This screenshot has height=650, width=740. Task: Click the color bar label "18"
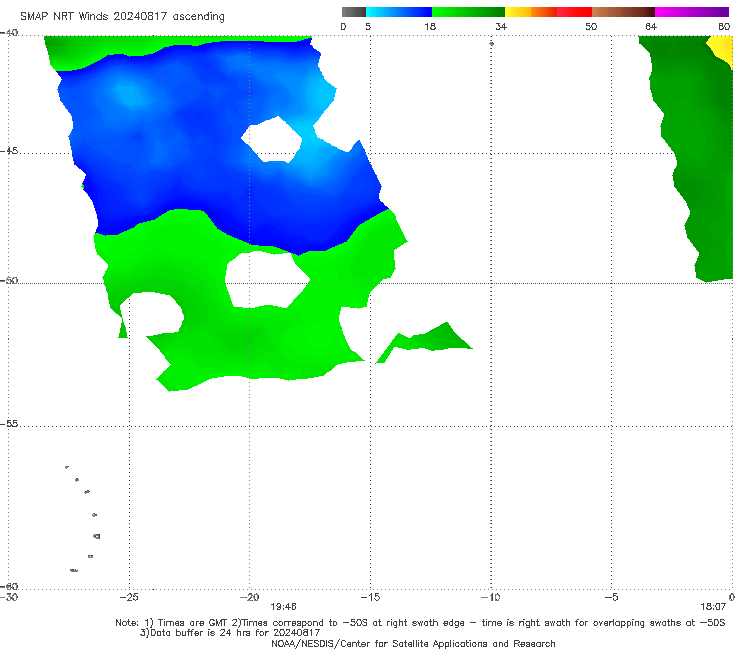pos(430,27)
